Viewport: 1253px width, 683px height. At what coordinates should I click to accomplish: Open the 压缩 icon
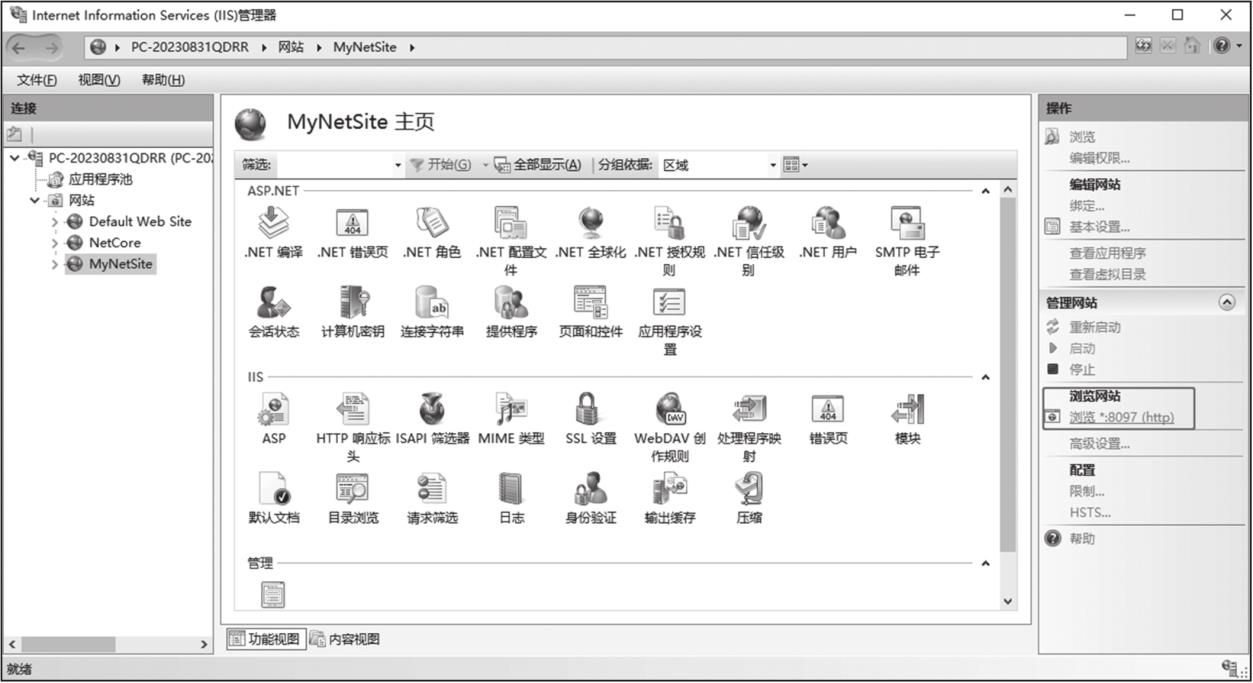click(x=748, y=488)
